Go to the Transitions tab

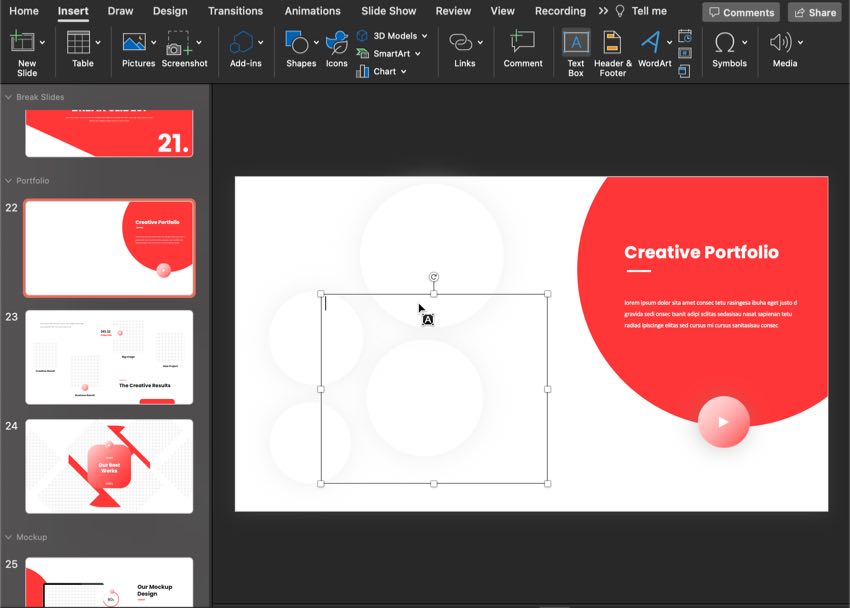click(235, 11)
